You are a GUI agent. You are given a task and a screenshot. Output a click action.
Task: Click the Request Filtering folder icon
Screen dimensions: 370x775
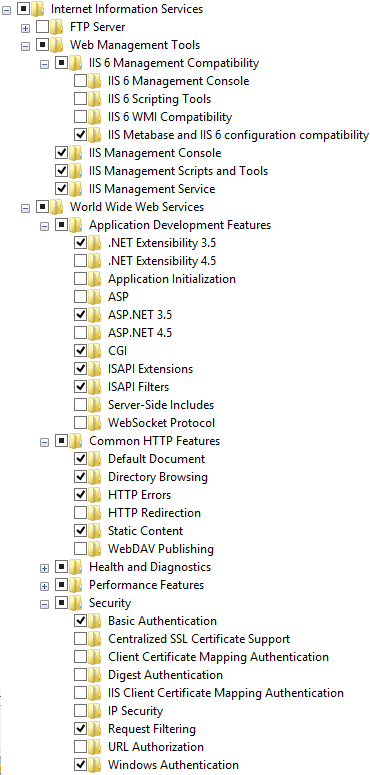click(95, 729)
